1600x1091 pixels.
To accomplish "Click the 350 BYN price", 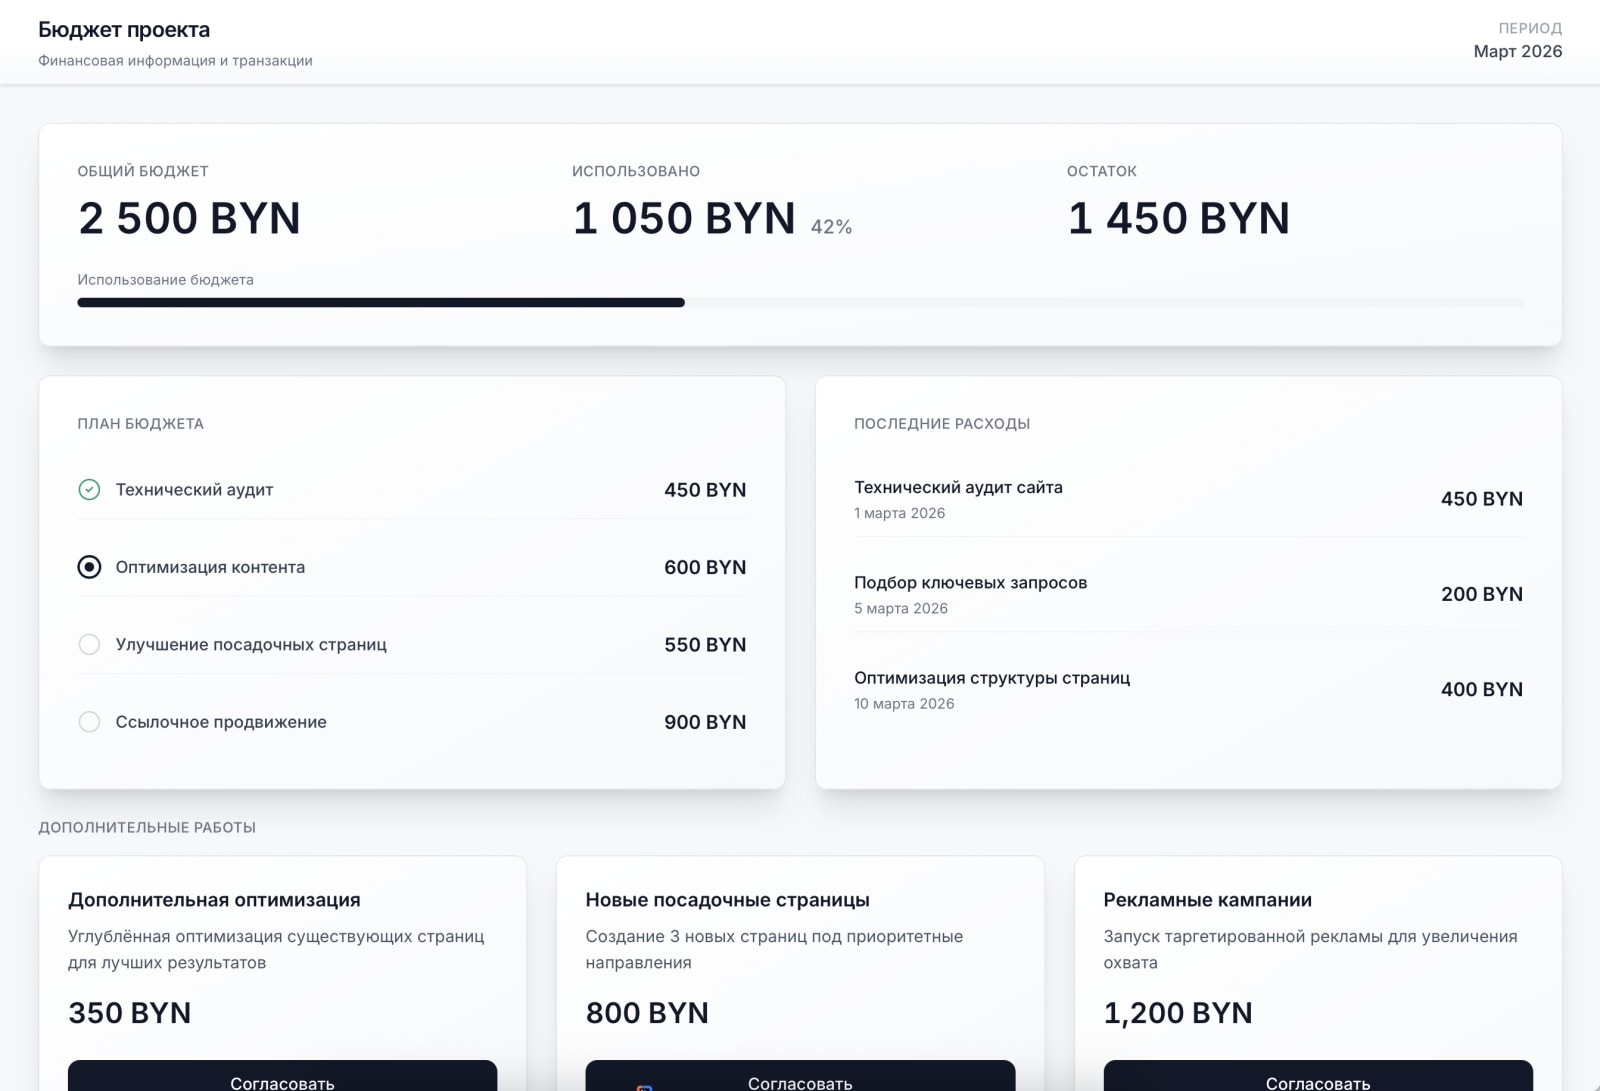I will coord(130,1013).
